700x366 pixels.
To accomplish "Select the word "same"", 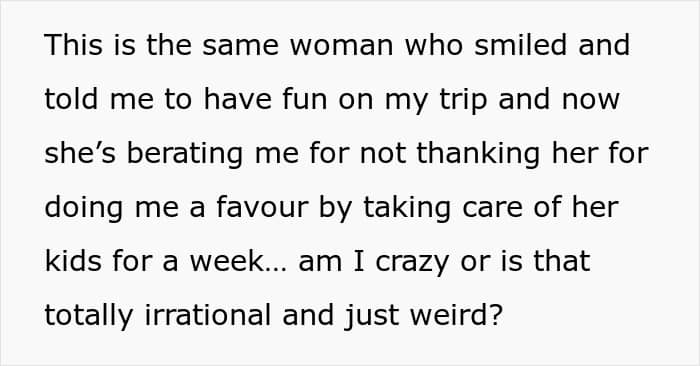I will pos(241,45).
